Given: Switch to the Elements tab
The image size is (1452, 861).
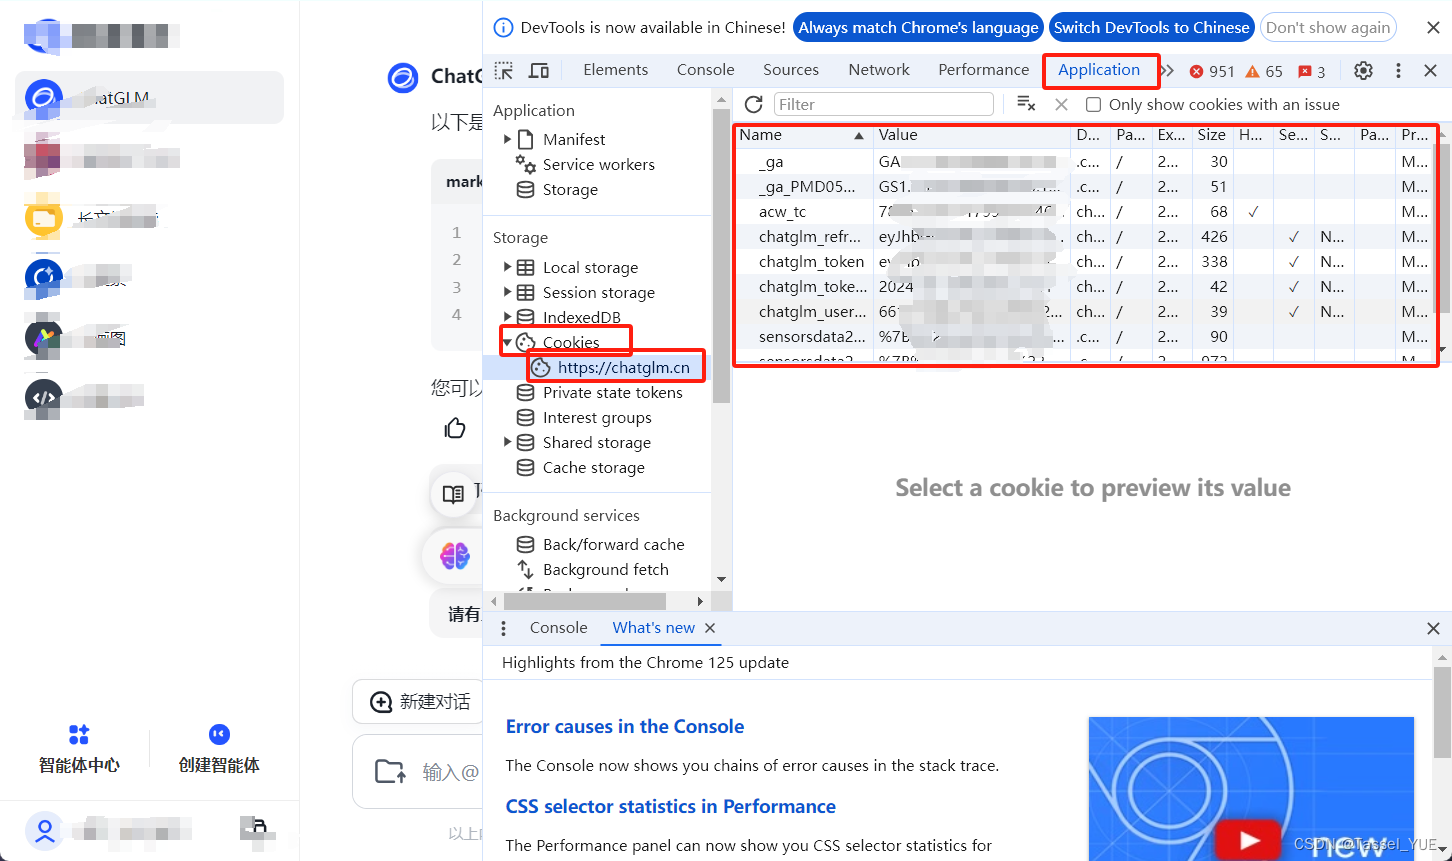Looking at the screenshot, I should (616, 70).
